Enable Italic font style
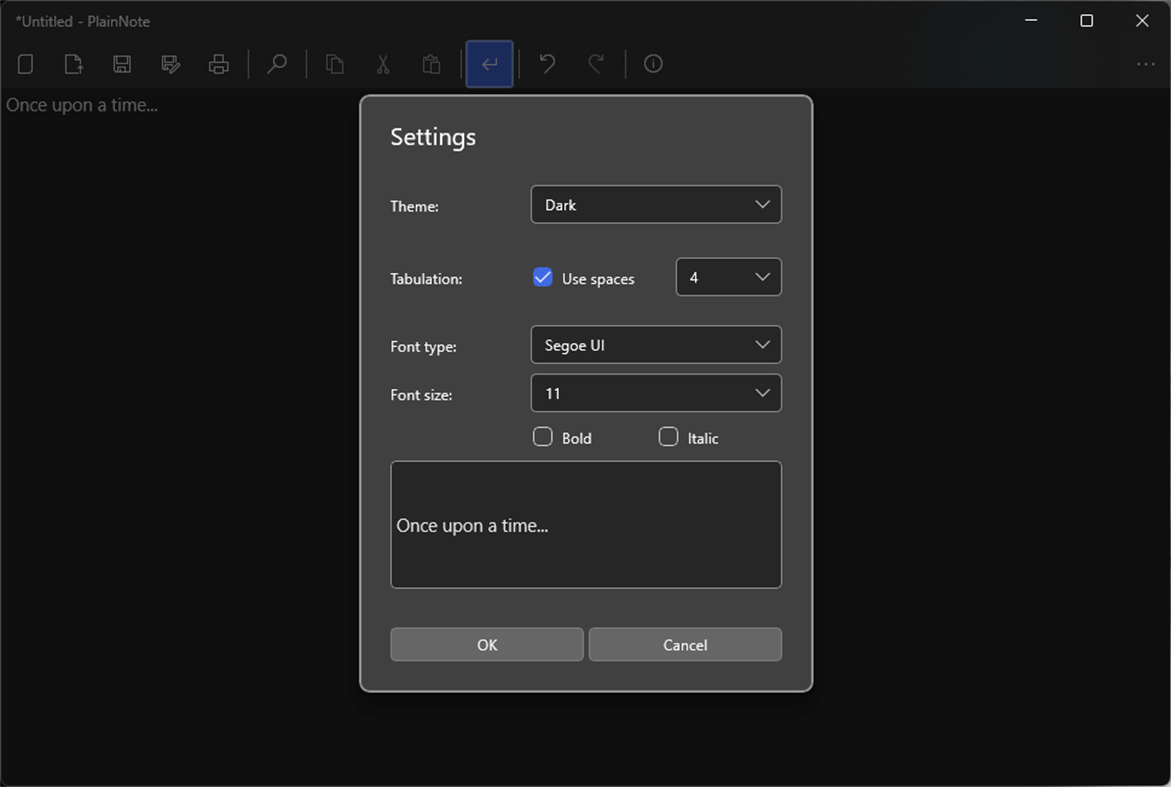 click(668, 436)
